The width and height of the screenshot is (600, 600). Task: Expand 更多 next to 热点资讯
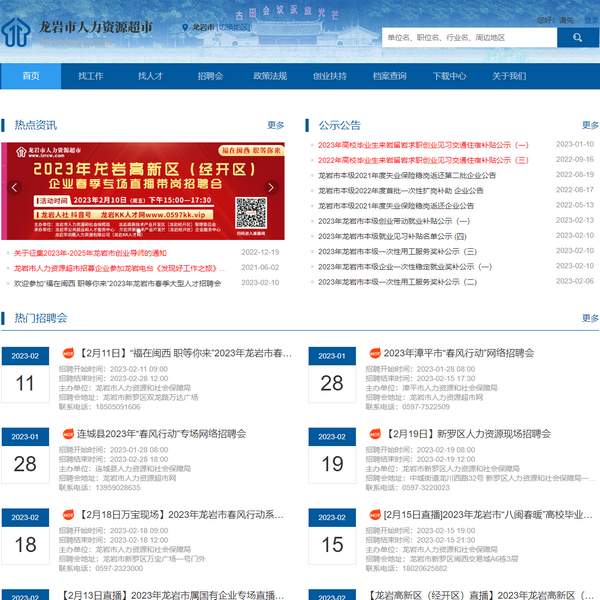[276, 125]
